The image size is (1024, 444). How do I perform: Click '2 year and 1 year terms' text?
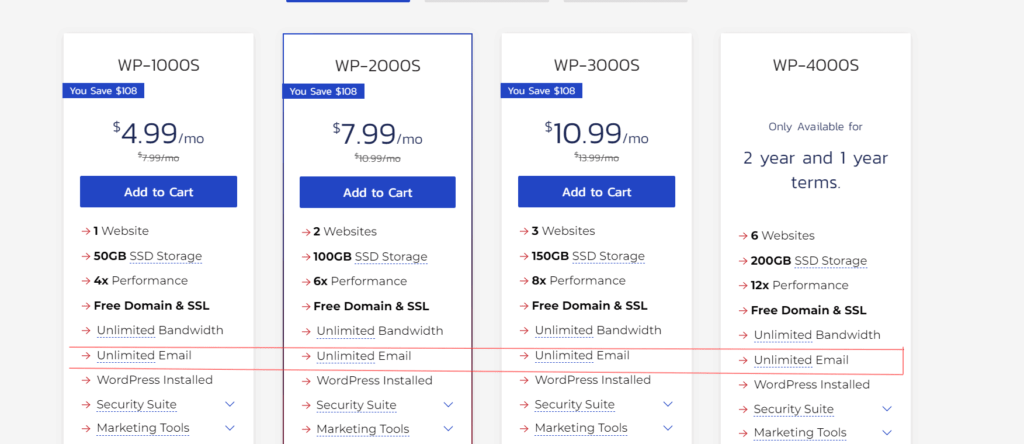(x=816, y=170)
